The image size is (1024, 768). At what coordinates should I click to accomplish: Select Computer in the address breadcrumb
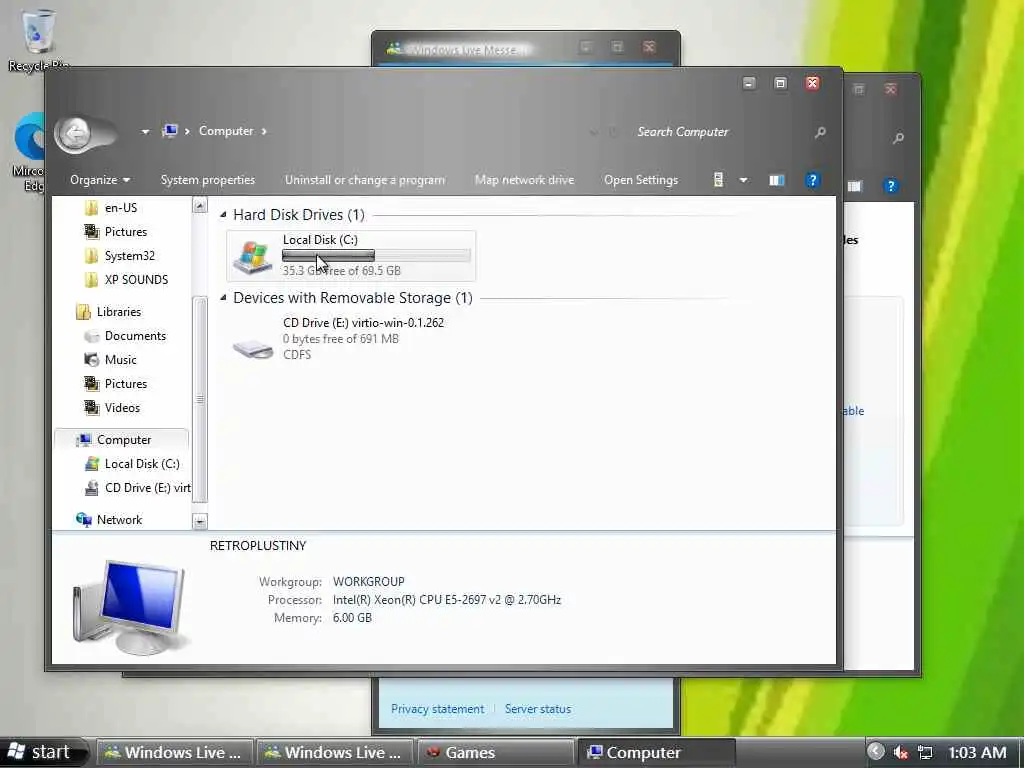[226, 131]
